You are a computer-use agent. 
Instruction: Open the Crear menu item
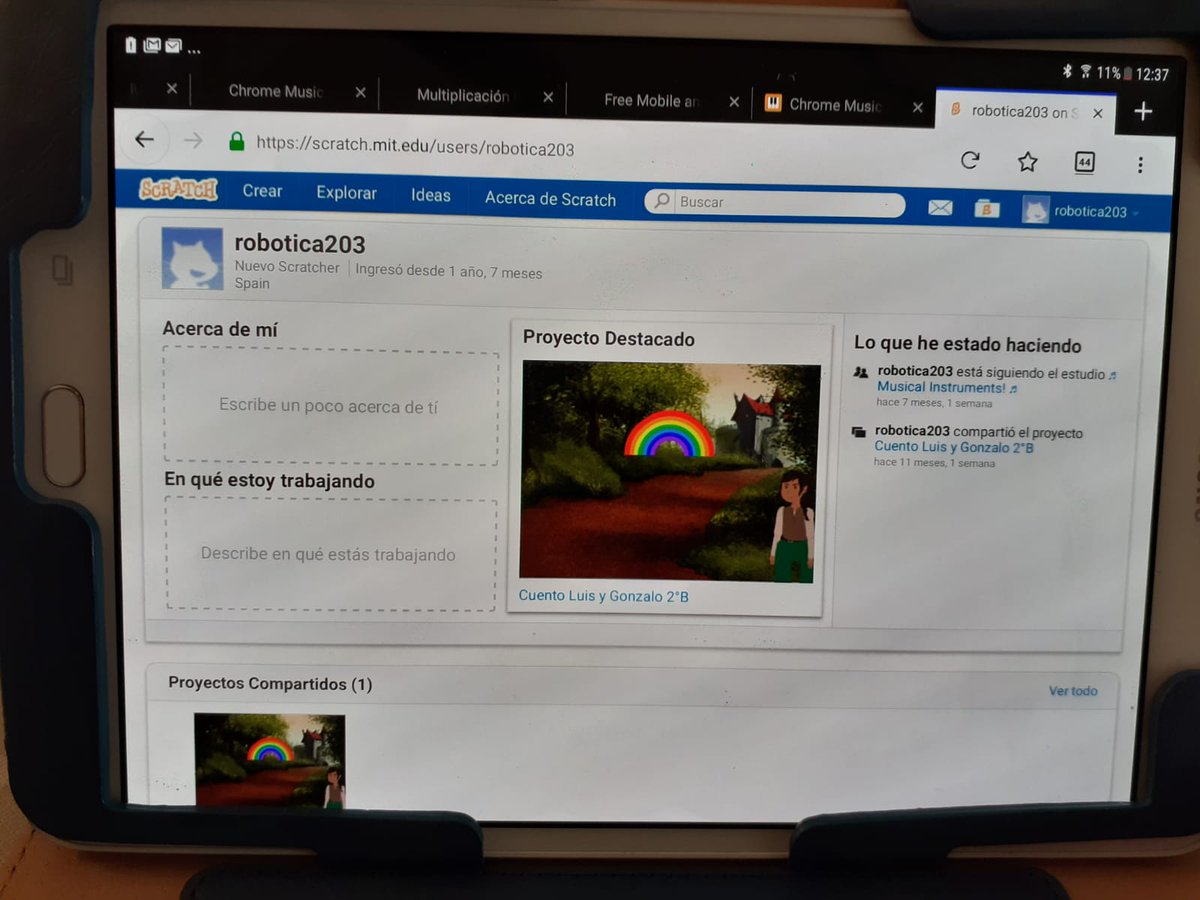pyautogui.click(x=262, y=191)
